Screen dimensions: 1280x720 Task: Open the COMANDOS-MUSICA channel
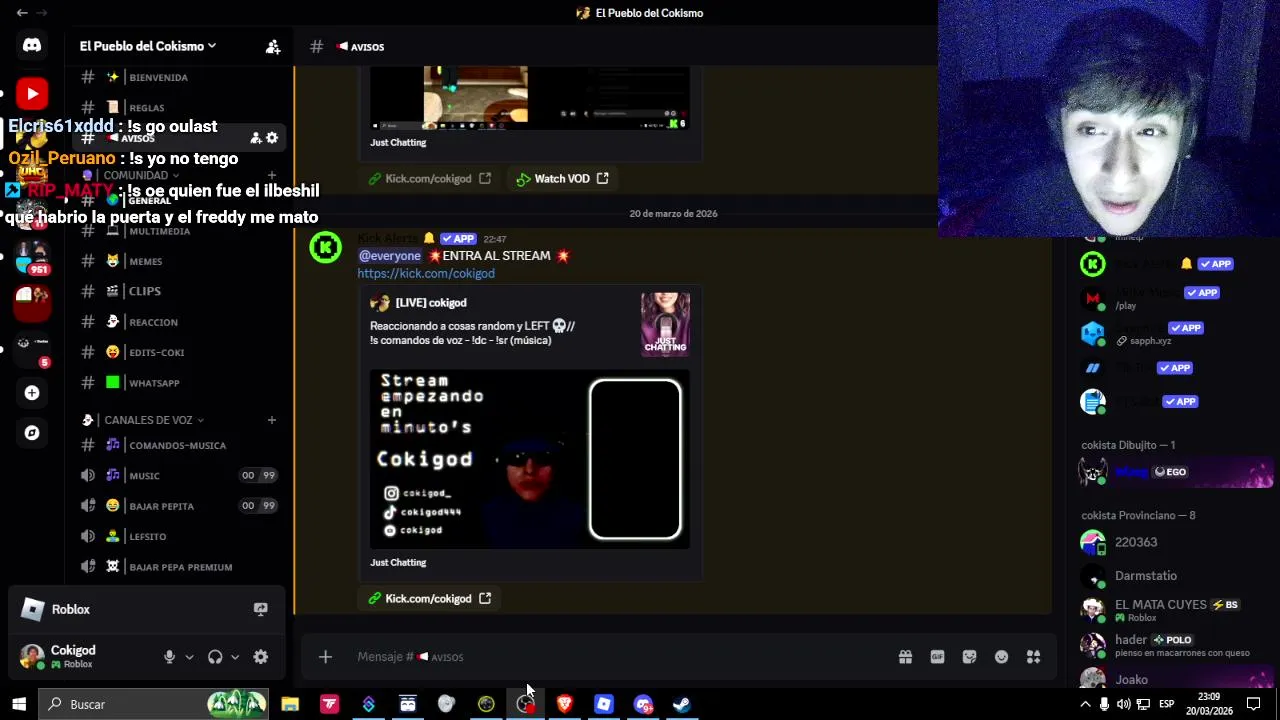[180, 445]
